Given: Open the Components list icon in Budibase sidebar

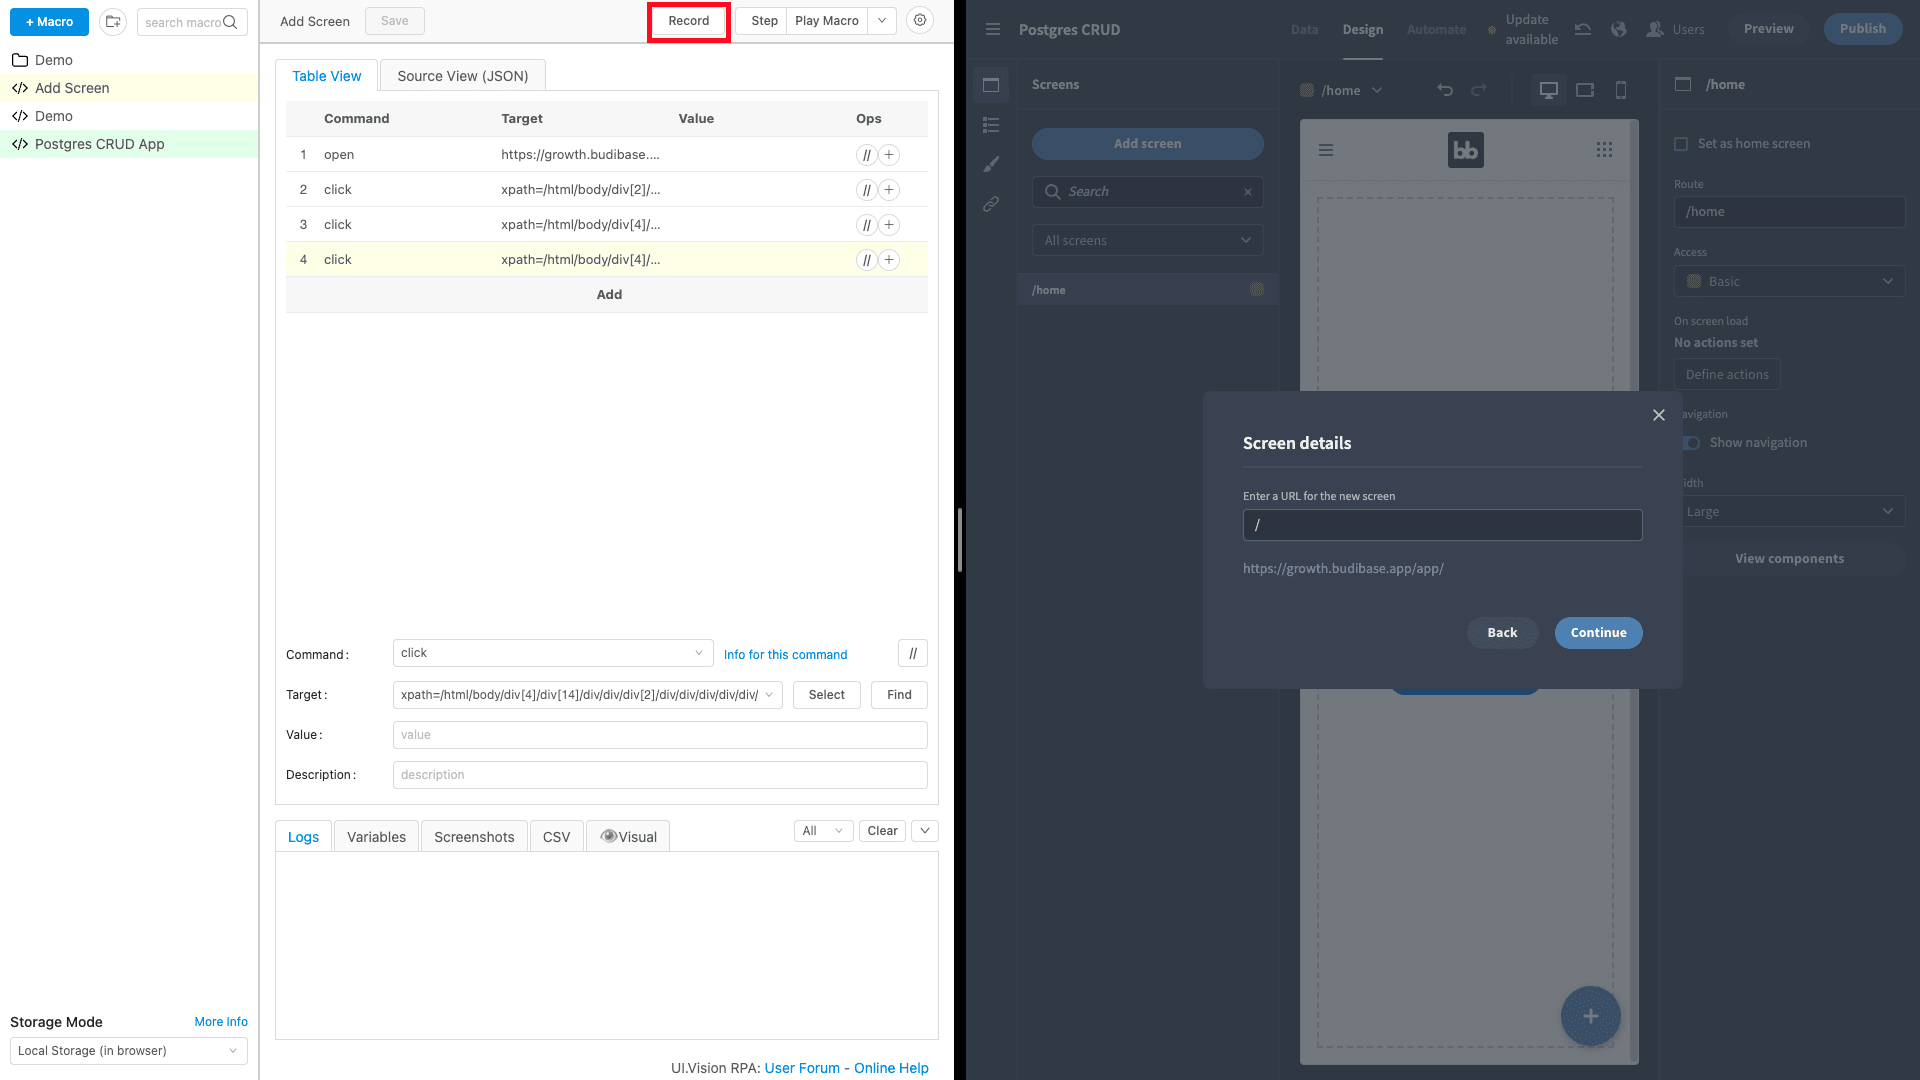Looking at the screenshot, I should tap(991, 125).
